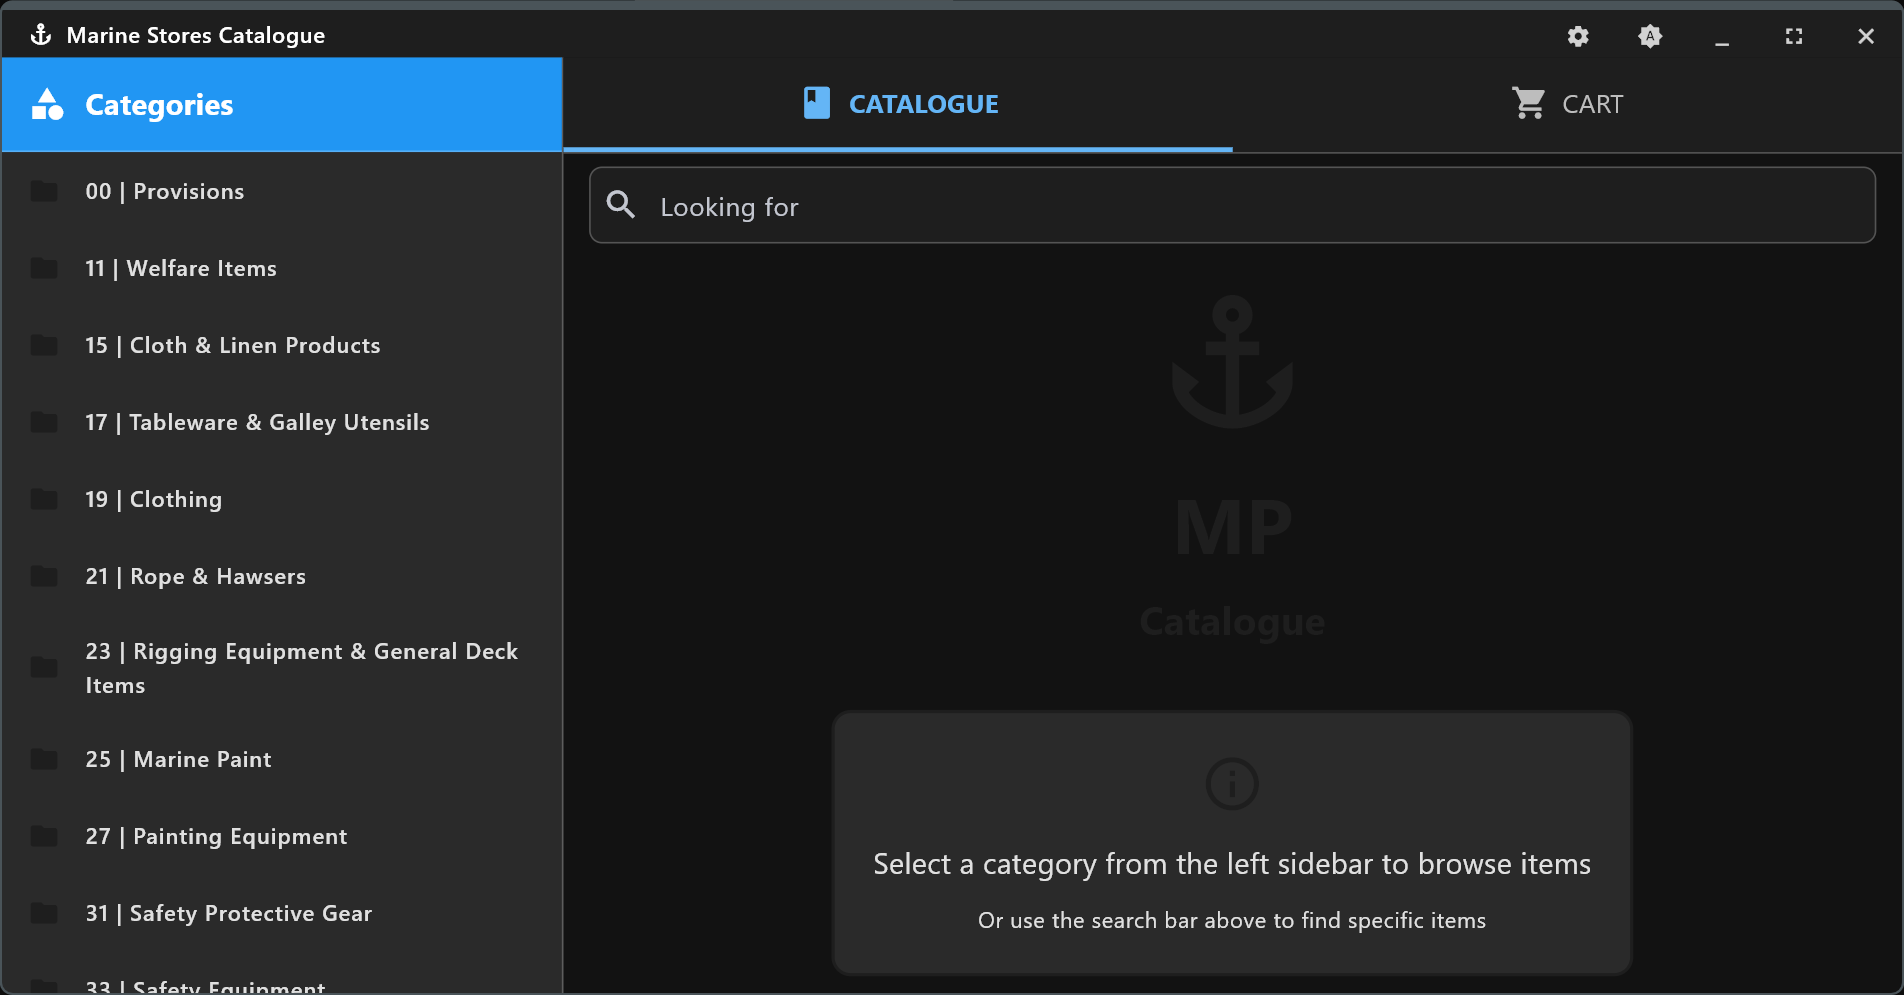
Task: Click folder icon beside Marine Paint
Action: pos(44,759)
